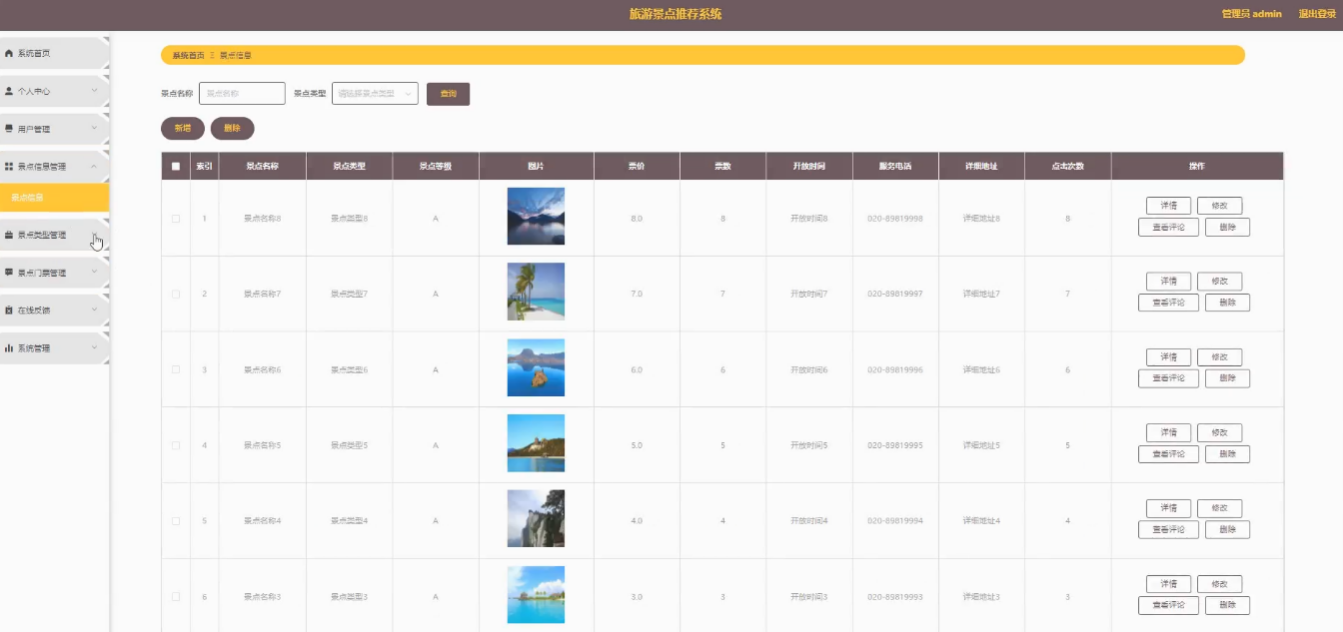The width and height of the screenshot is (1343, 632).
Task: Check the checkbox for row 景点名称7
Action: coord(176,294)
